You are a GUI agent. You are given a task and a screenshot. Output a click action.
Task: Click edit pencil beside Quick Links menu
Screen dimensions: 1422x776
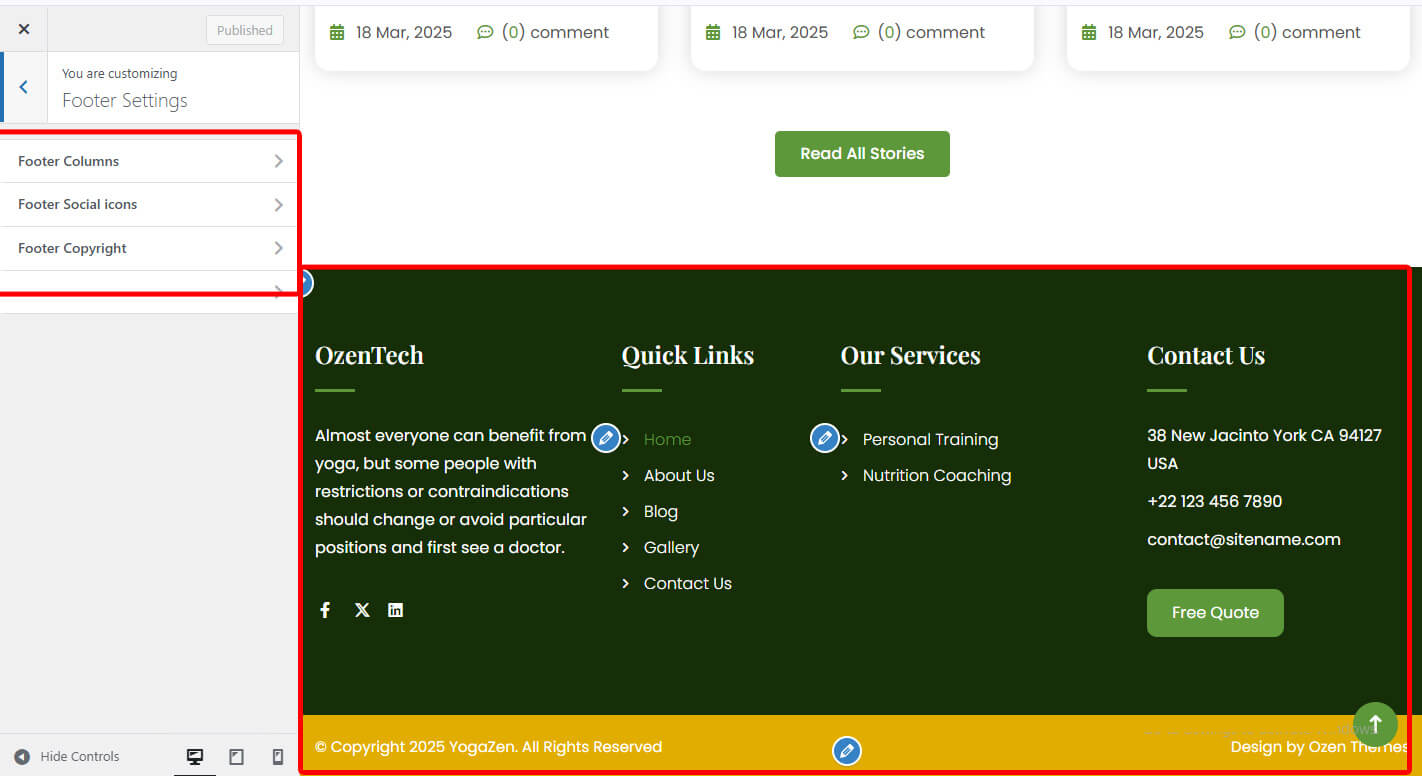pyautogui.click(x=605, y=438)
